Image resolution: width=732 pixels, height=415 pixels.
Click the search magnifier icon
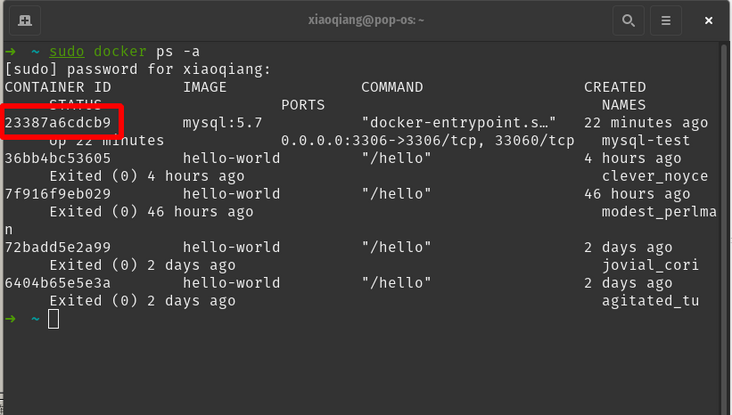(x=628, y=20)
